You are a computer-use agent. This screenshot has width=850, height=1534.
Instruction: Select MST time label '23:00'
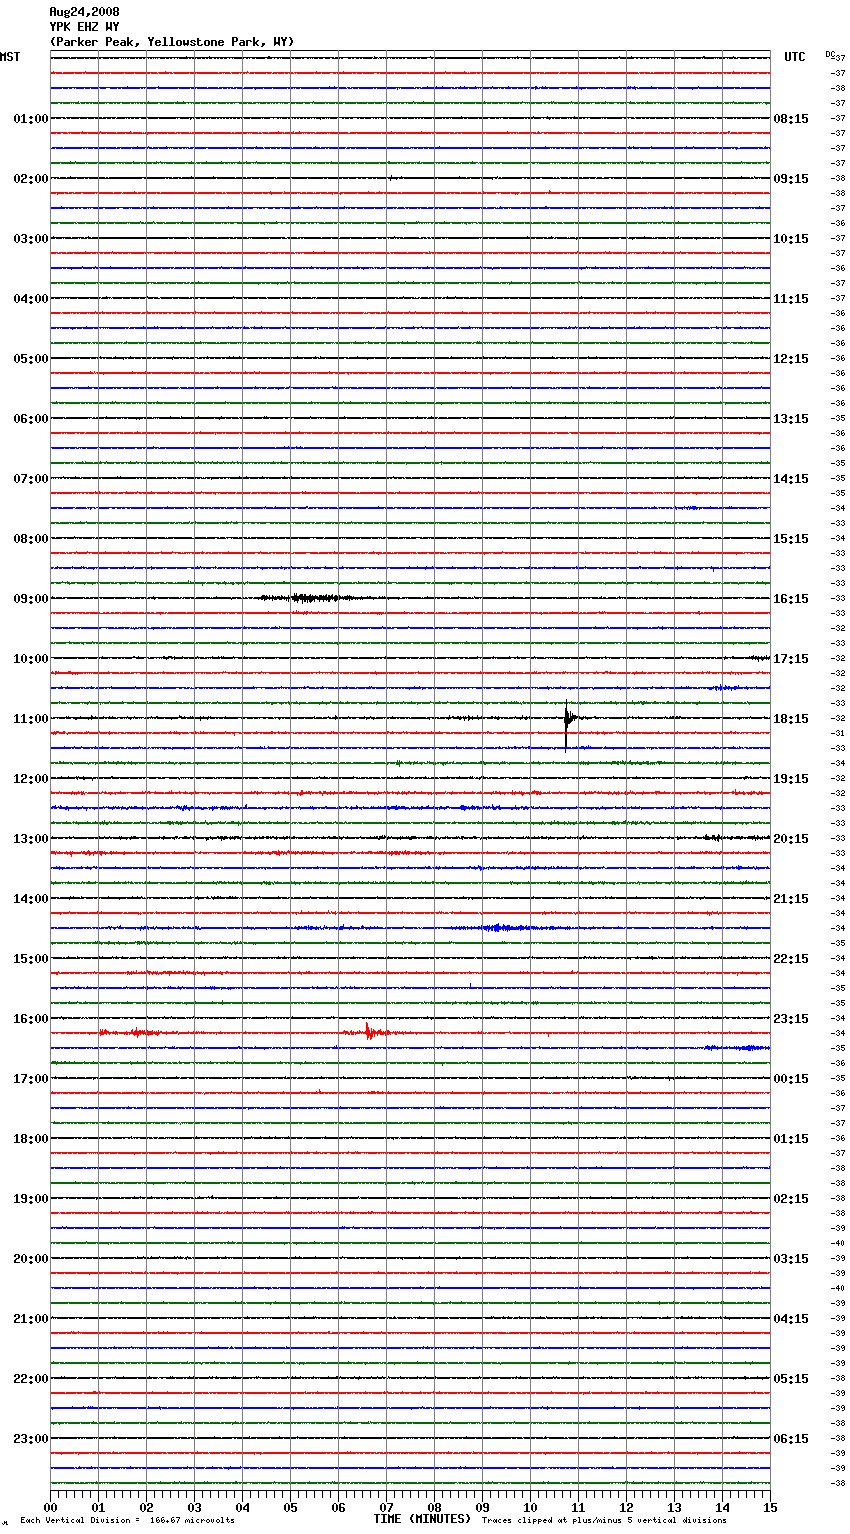click(x=31, y=1439)
